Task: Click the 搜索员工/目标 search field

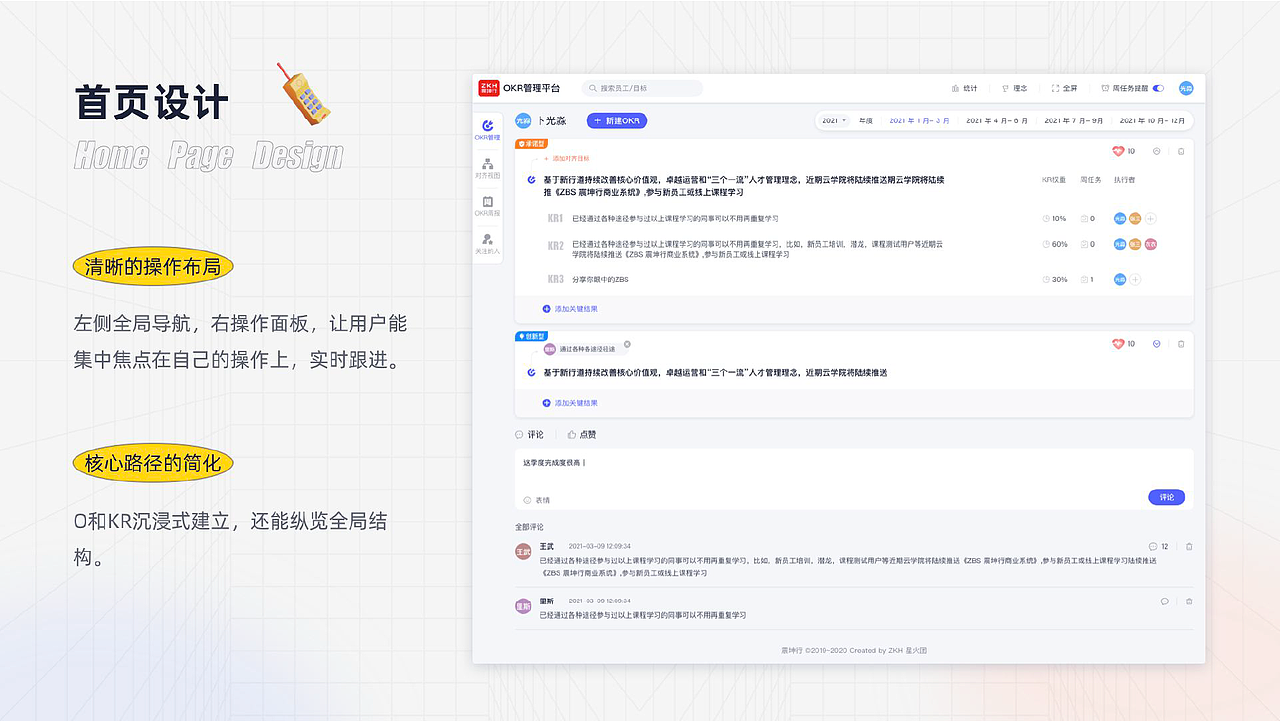Action: pyautogui.click(x=642, y=88)
